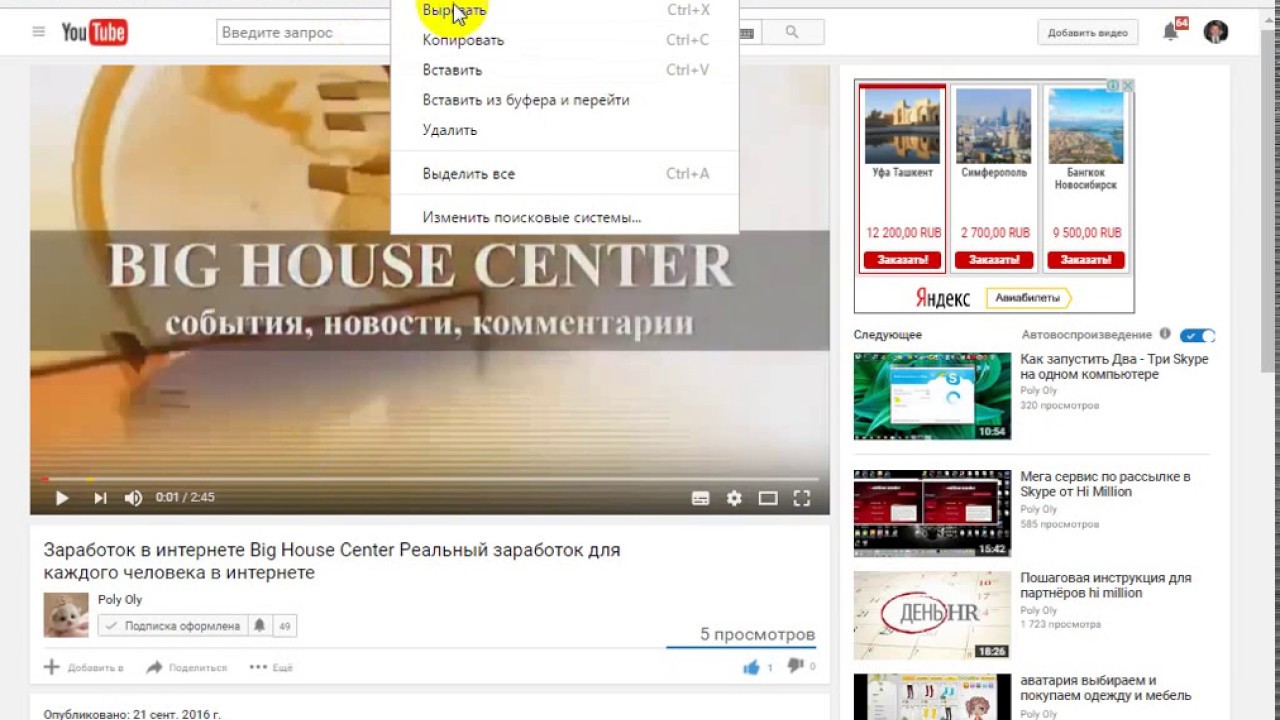
Task: Open the ДЕНЬ HR video thumbnail
Action: [932, 615]
